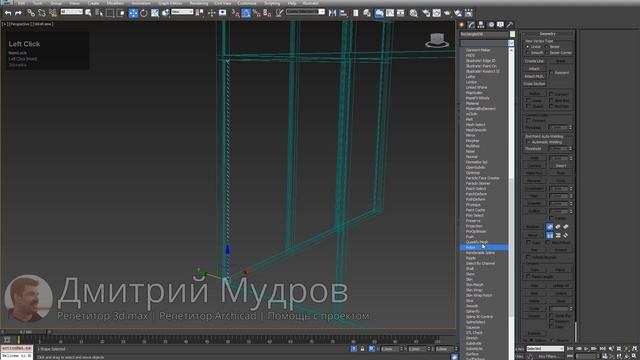Open the named selection sets dropdown
Screen dimensions: 640x360
[305, 12]
